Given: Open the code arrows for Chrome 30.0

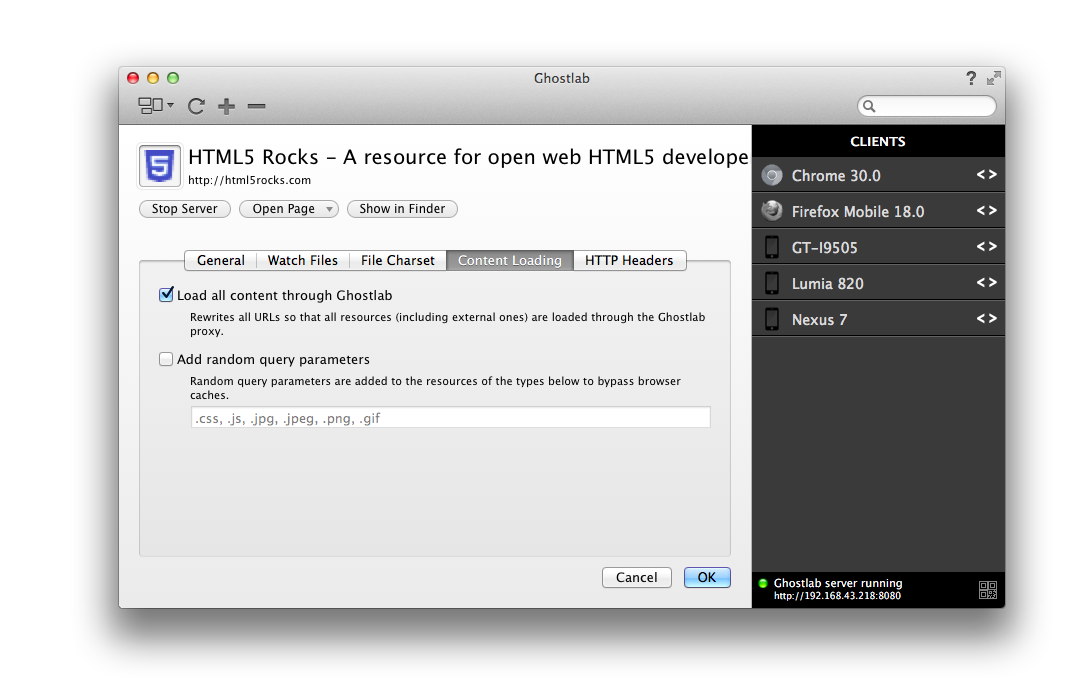Looking at the screenshot, I should pos(987,175).
